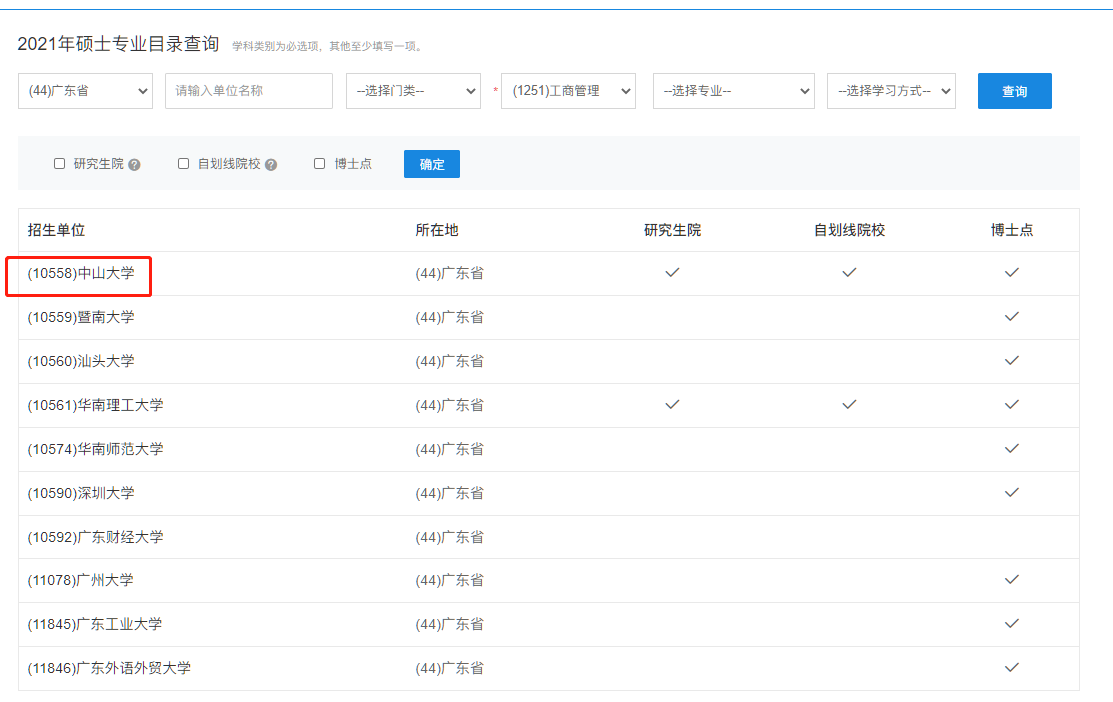Click the 博士点 checkmark for 广州大学
The image size is (1113, 702).
pyautogui.click(x=1012, y=580)
